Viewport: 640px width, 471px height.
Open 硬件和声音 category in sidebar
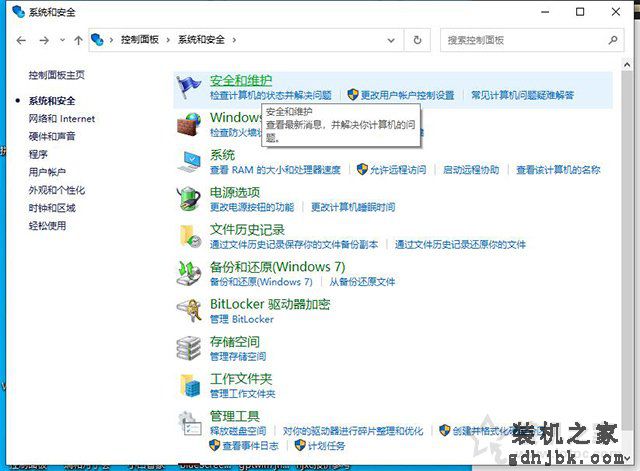52,136
